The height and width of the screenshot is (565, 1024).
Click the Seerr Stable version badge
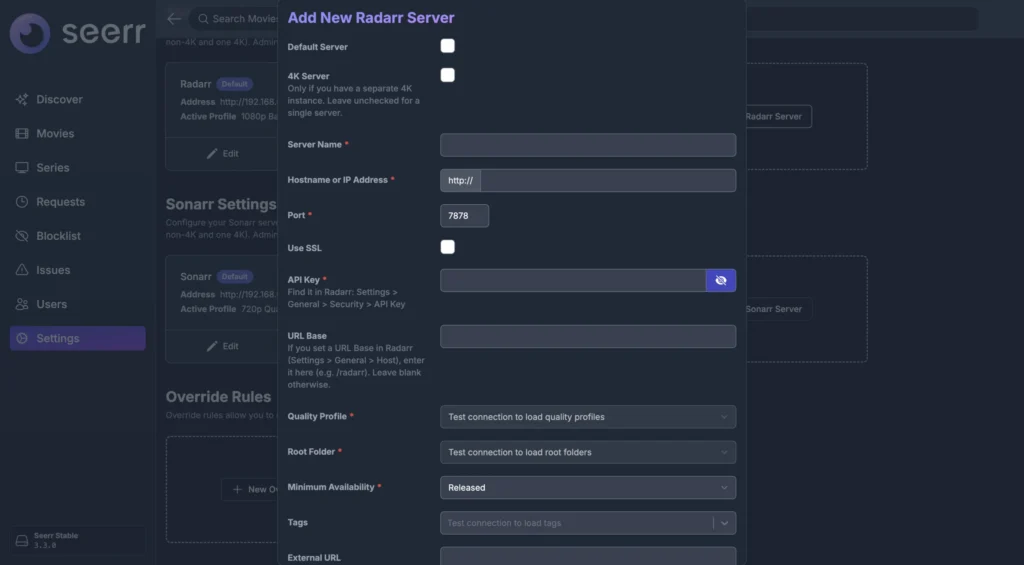tap(78, 540)
